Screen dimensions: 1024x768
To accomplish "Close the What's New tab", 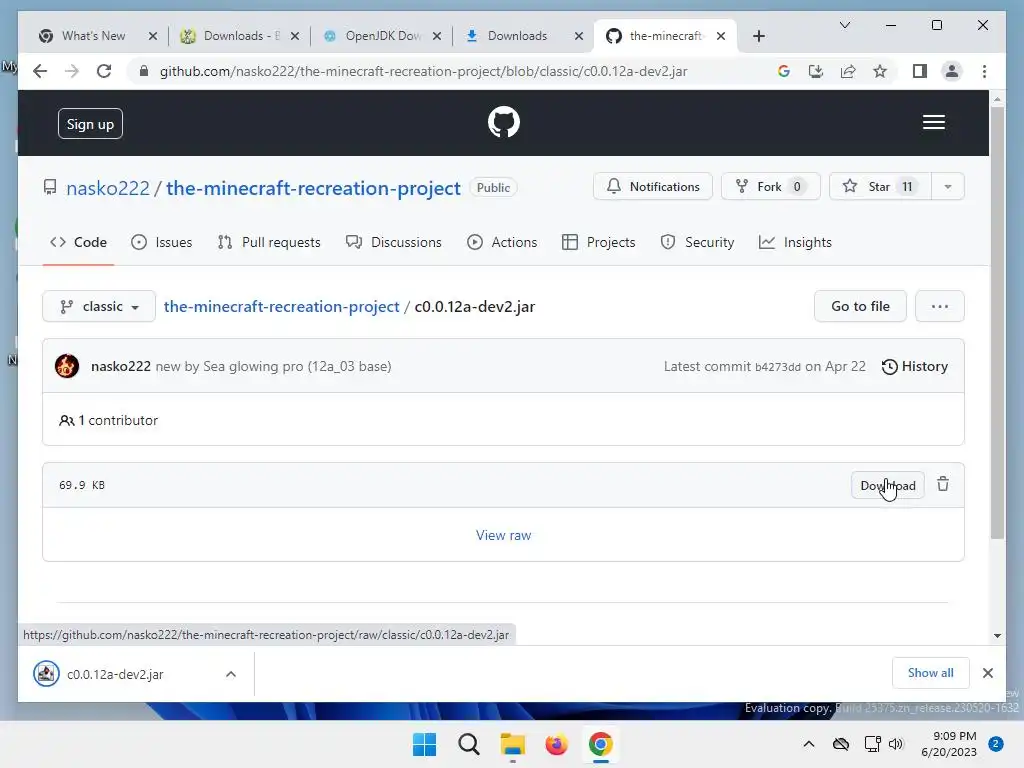I will pyautogui.click(x=153, y=36).
